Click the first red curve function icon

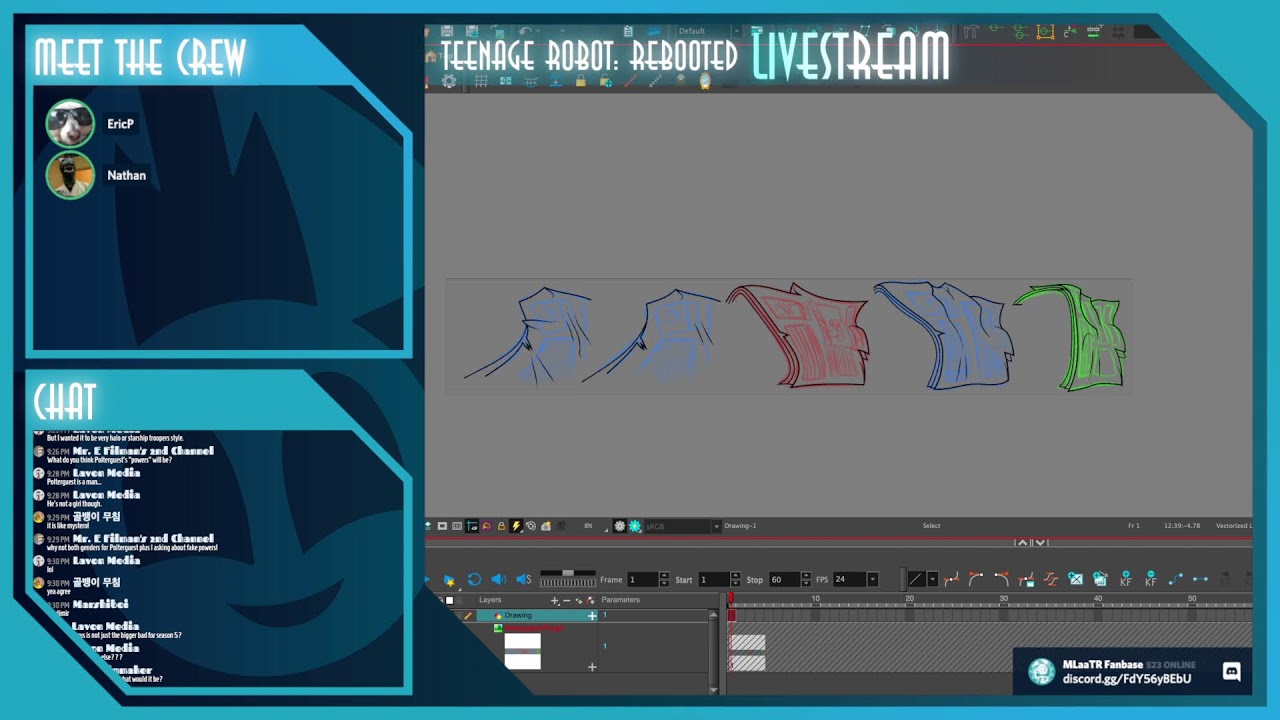tap(951, 579)
